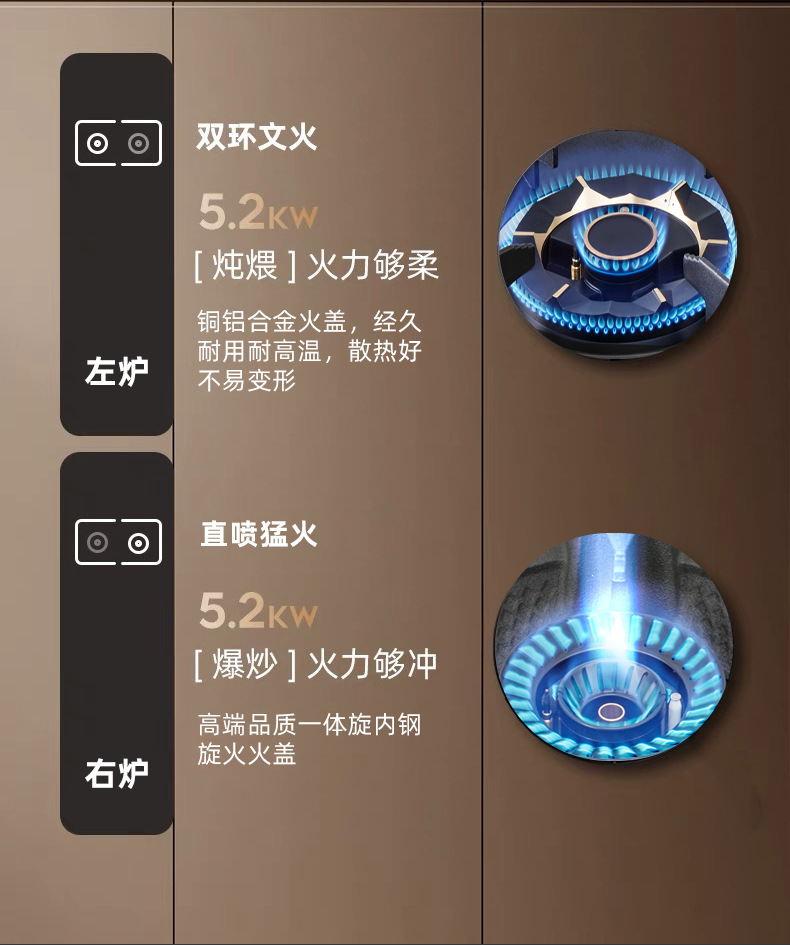Click the highlighted right circle in bottom icon
790x945 pixels.
[139, 542]
